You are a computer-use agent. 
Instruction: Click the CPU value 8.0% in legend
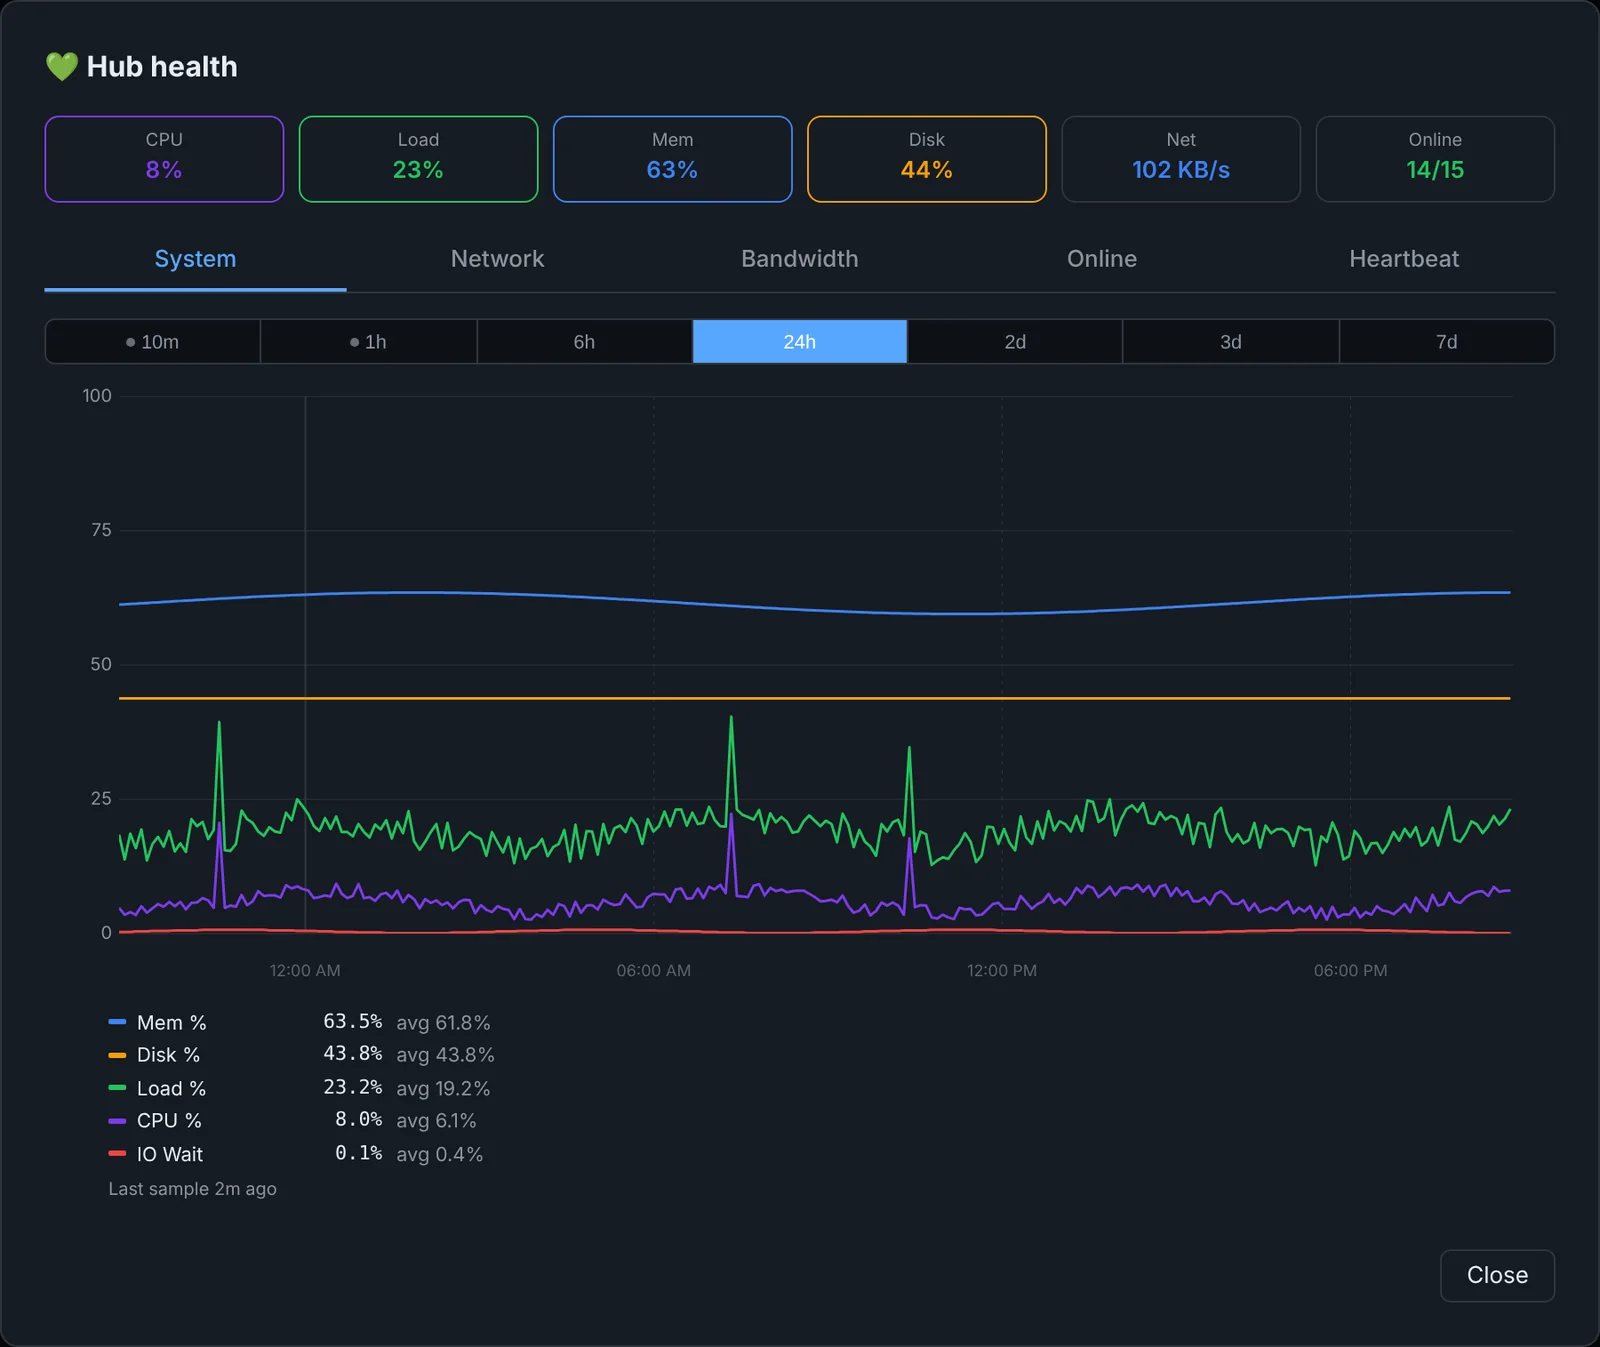tap(358, 1119)
